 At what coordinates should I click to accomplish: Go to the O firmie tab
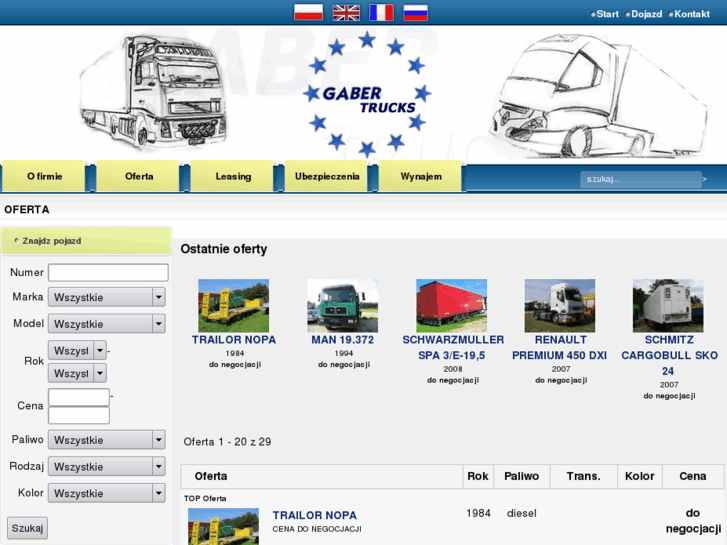(x=44, y=176)
